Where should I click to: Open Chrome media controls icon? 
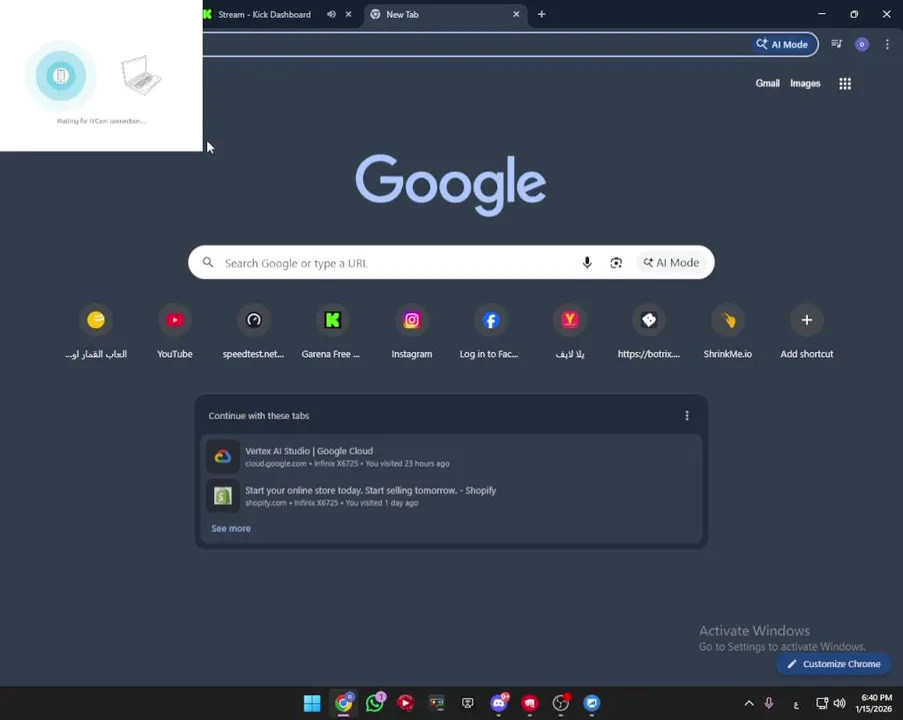pos(837,44)
